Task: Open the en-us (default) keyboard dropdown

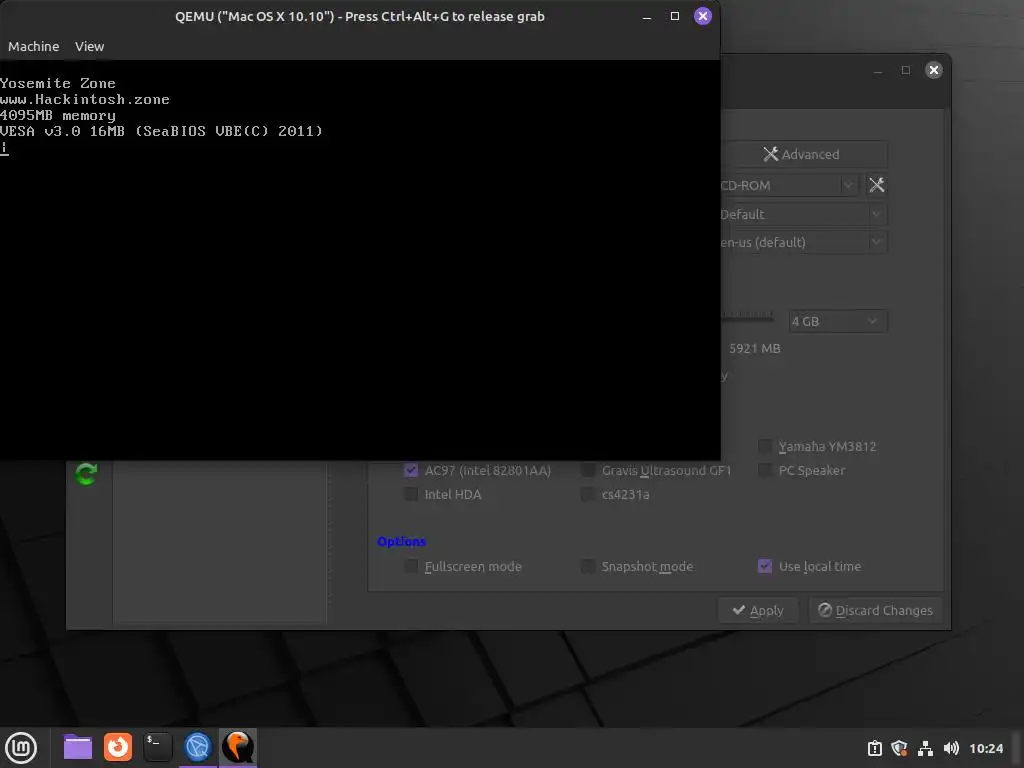Action: pyautogui.click(x=803, y=242)
